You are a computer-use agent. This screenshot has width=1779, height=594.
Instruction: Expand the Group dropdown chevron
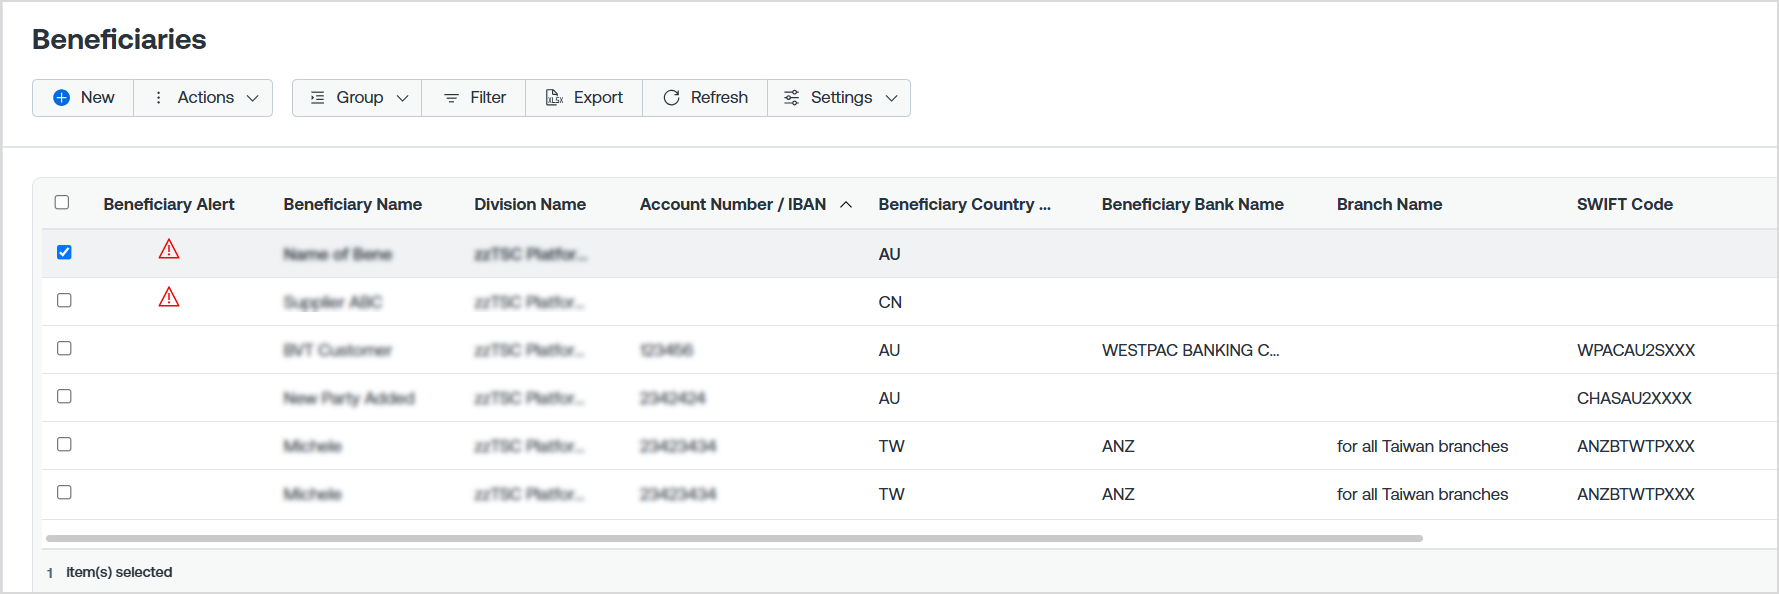click(x=402, y=98)
